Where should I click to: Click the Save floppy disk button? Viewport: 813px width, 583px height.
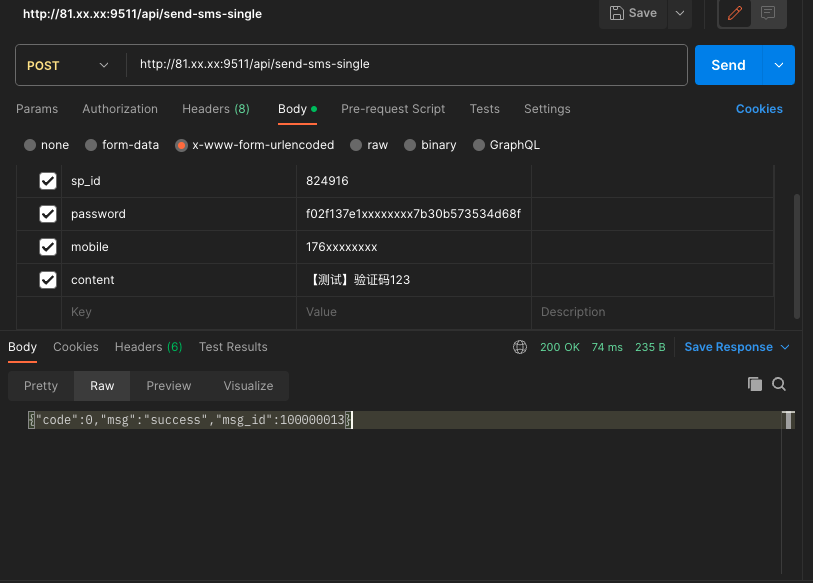pos(632,13)
